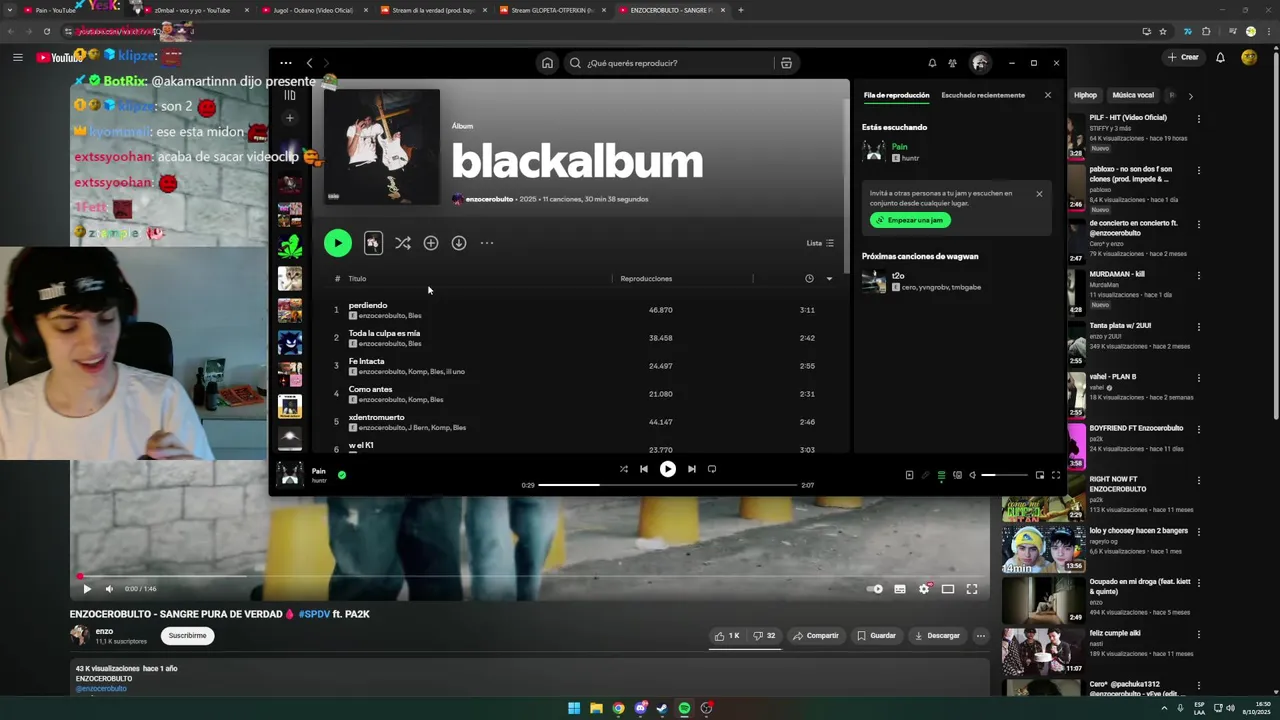Mute the YouTube video player
Screen dimensions: 1280x720
110,589
